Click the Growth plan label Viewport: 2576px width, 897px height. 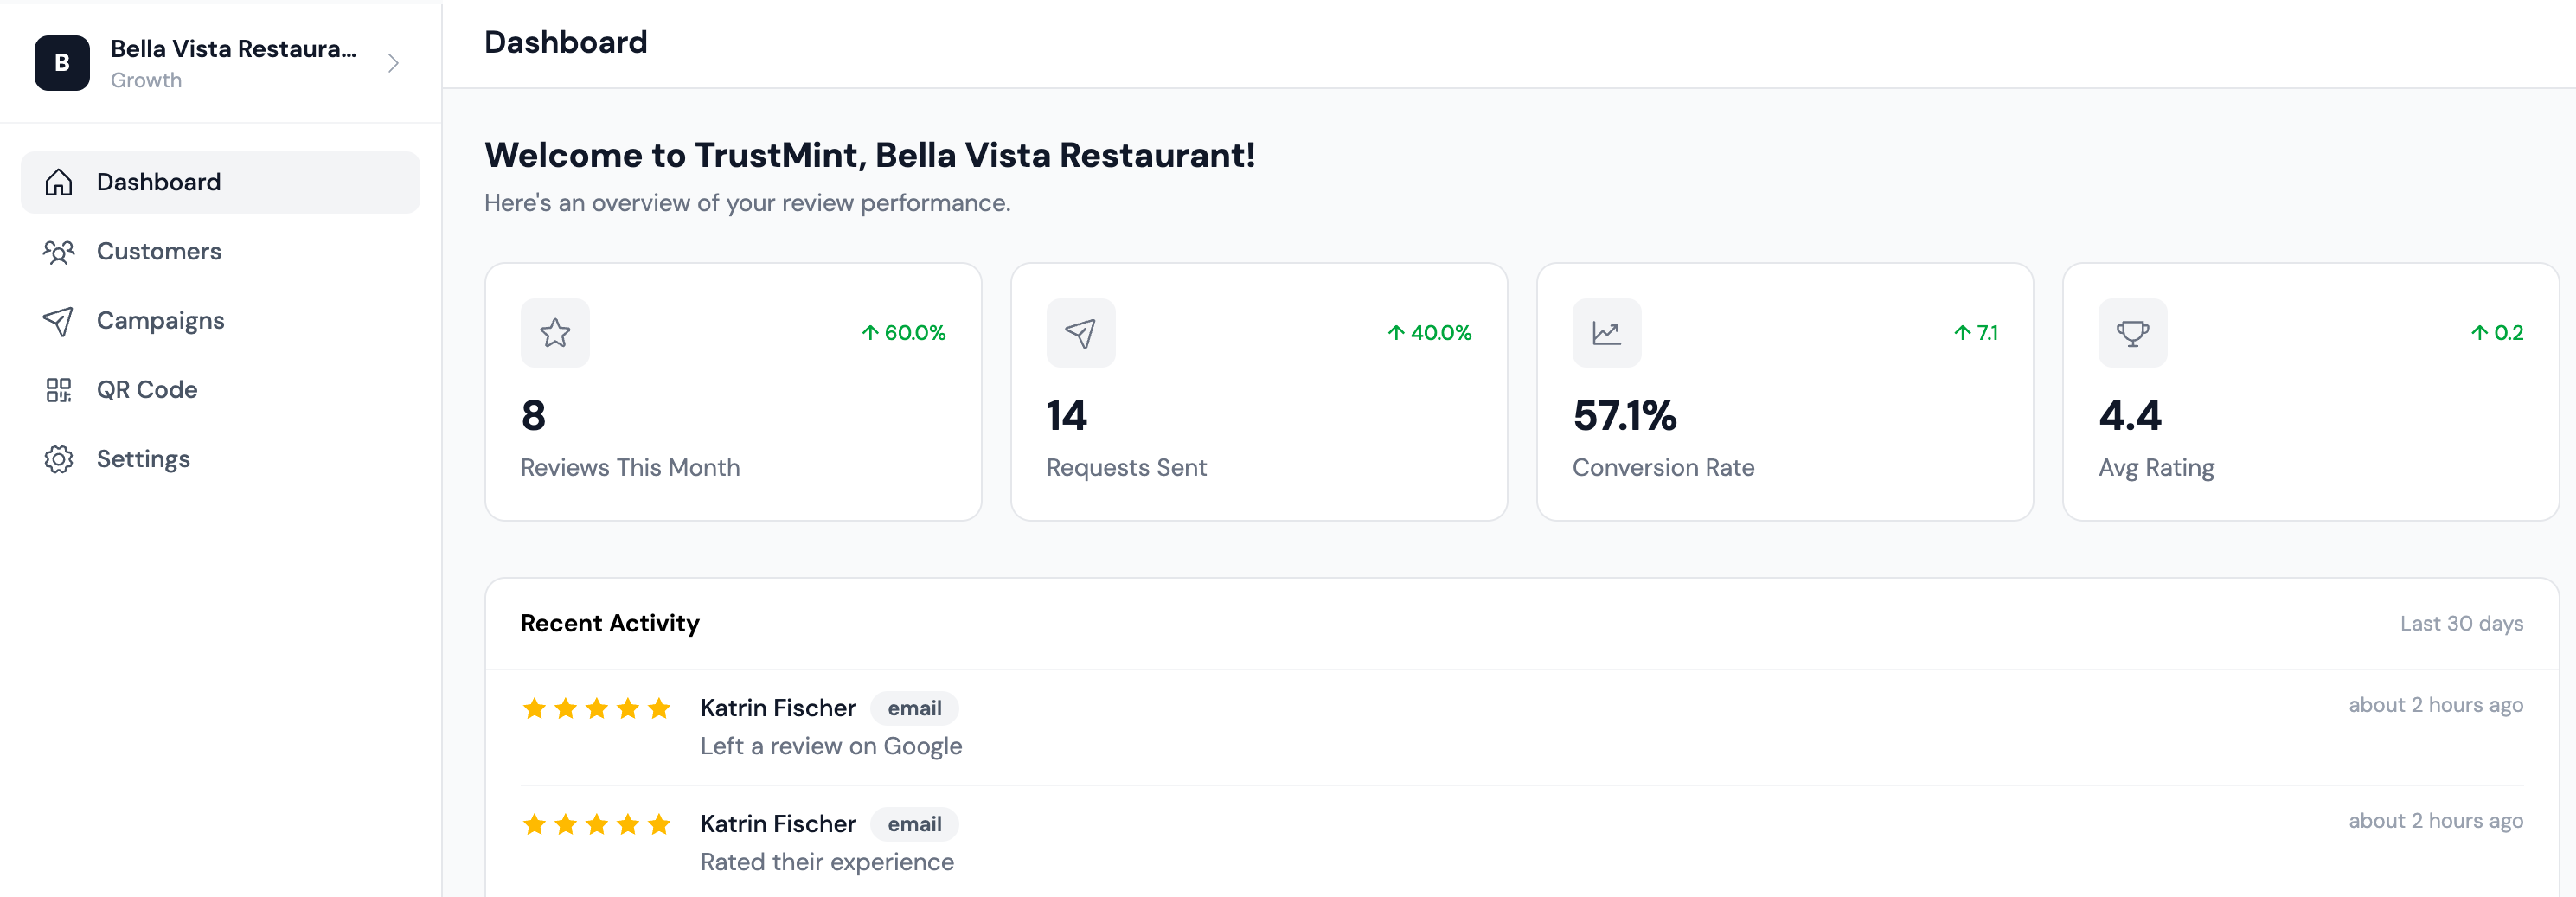coord(145,80)
